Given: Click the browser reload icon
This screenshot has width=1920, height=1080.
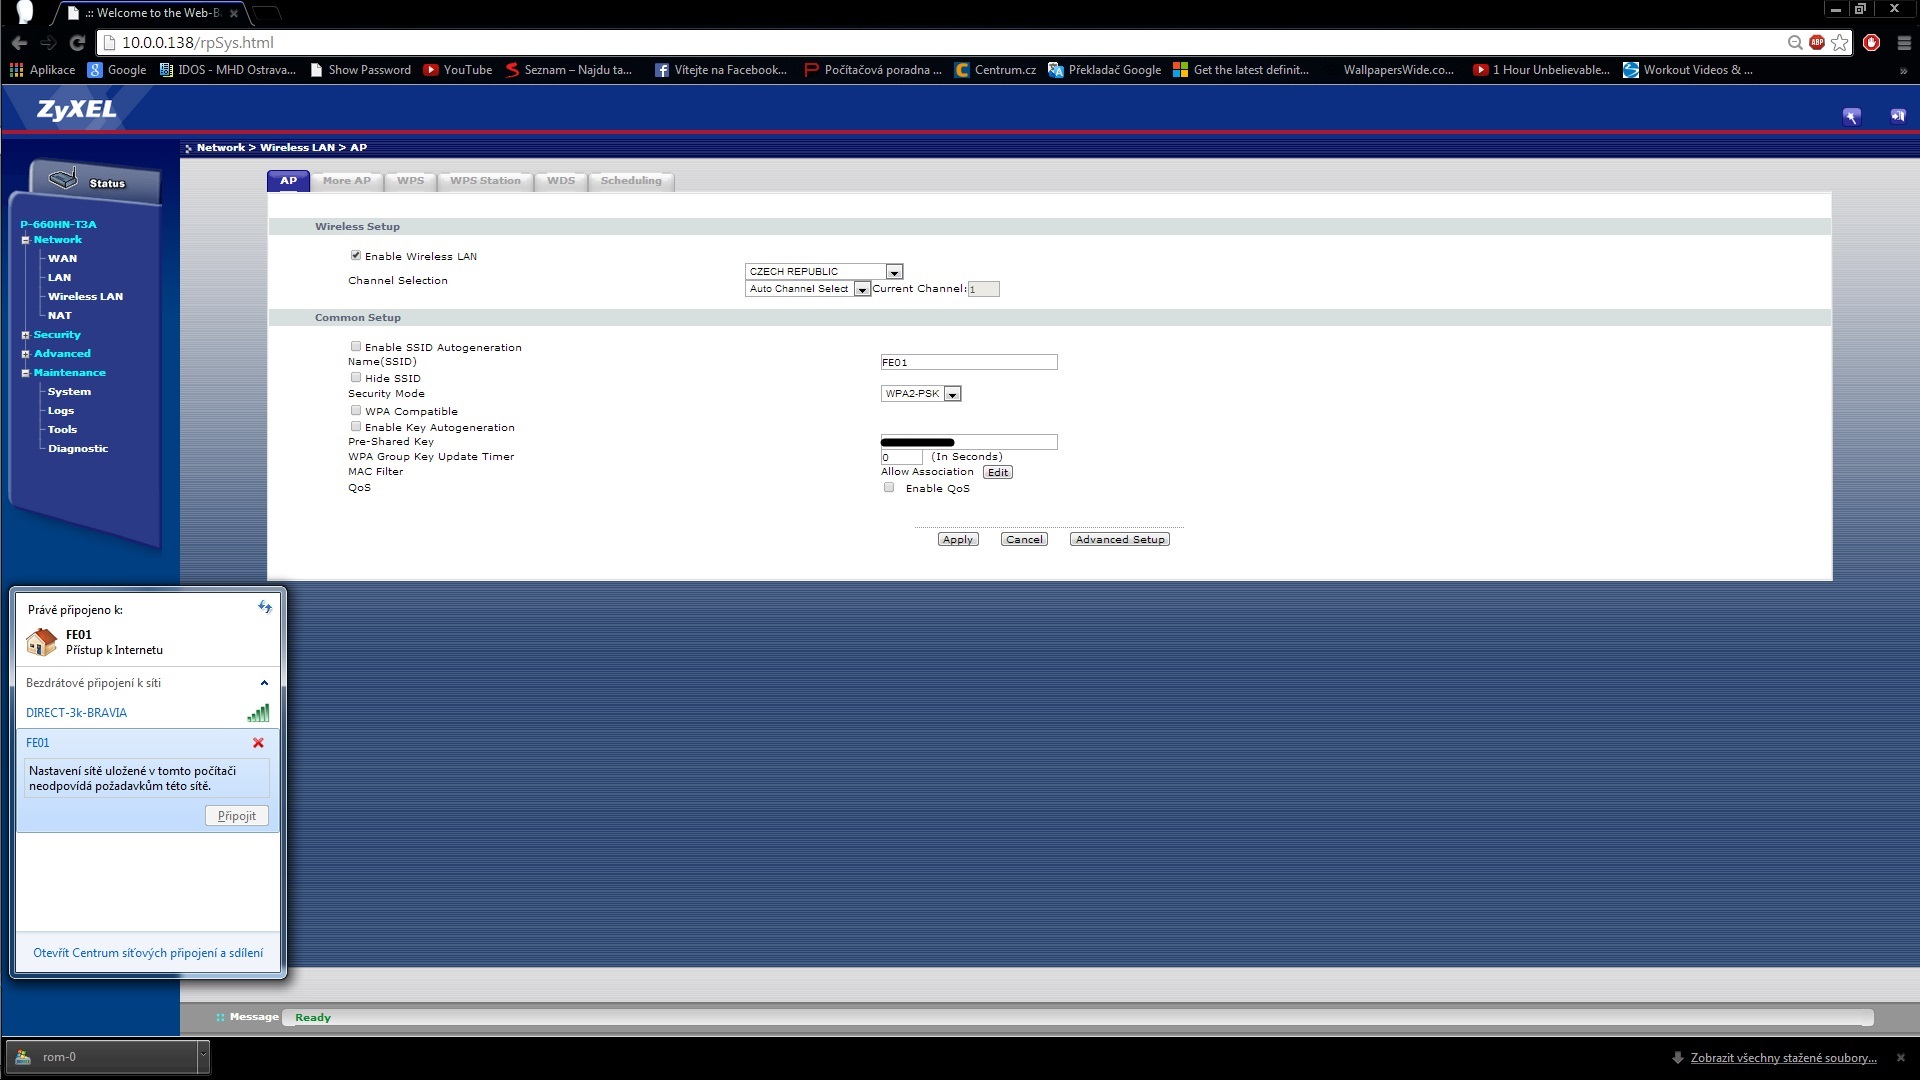Looking at the screenshot, I should click(77, 42).
